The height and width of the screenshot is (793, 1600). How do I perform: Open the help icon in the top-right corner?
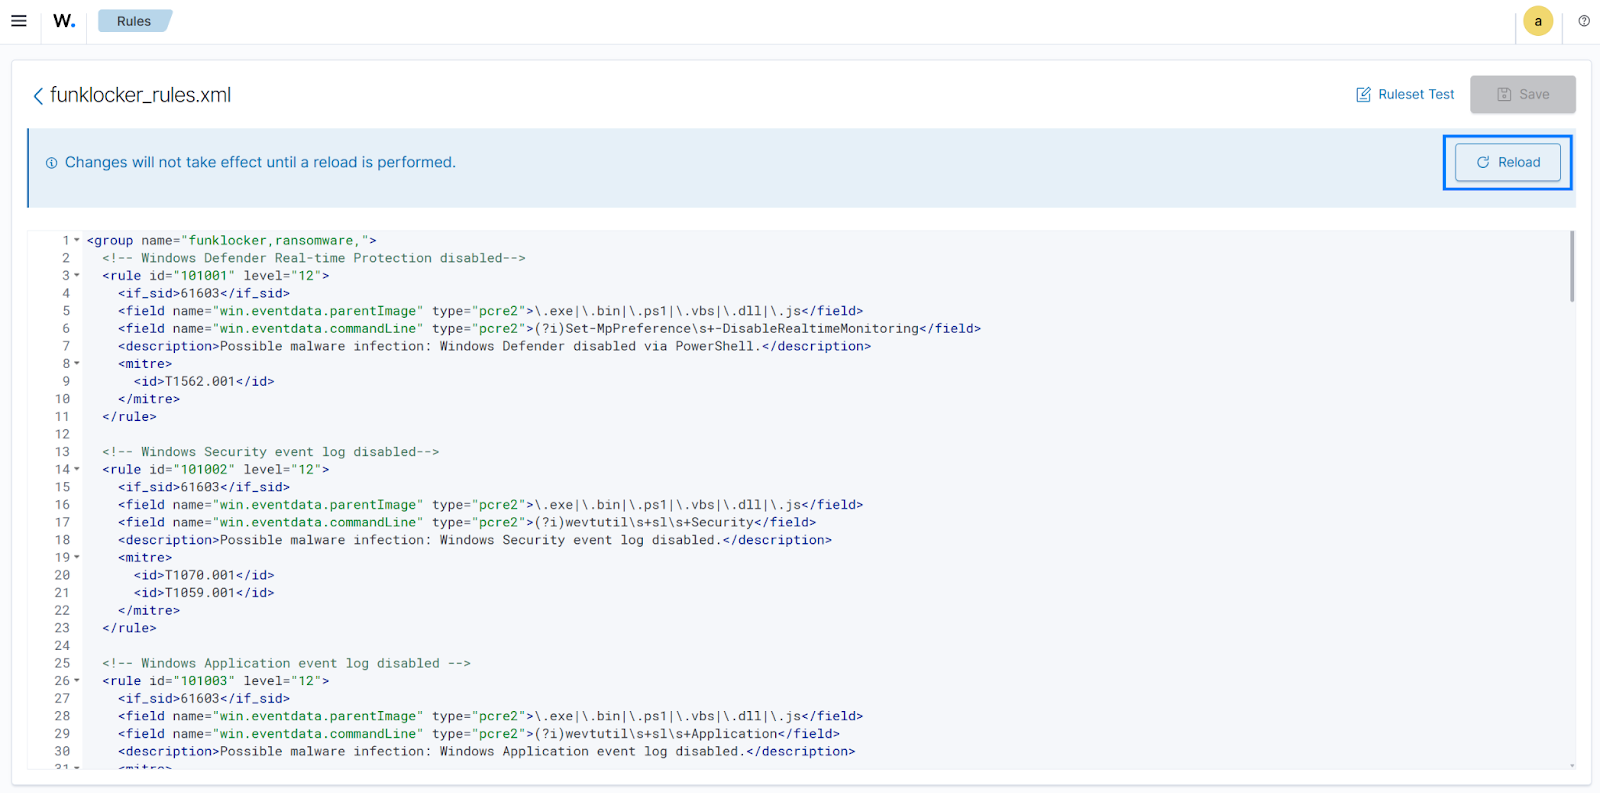click(1584, 21)
